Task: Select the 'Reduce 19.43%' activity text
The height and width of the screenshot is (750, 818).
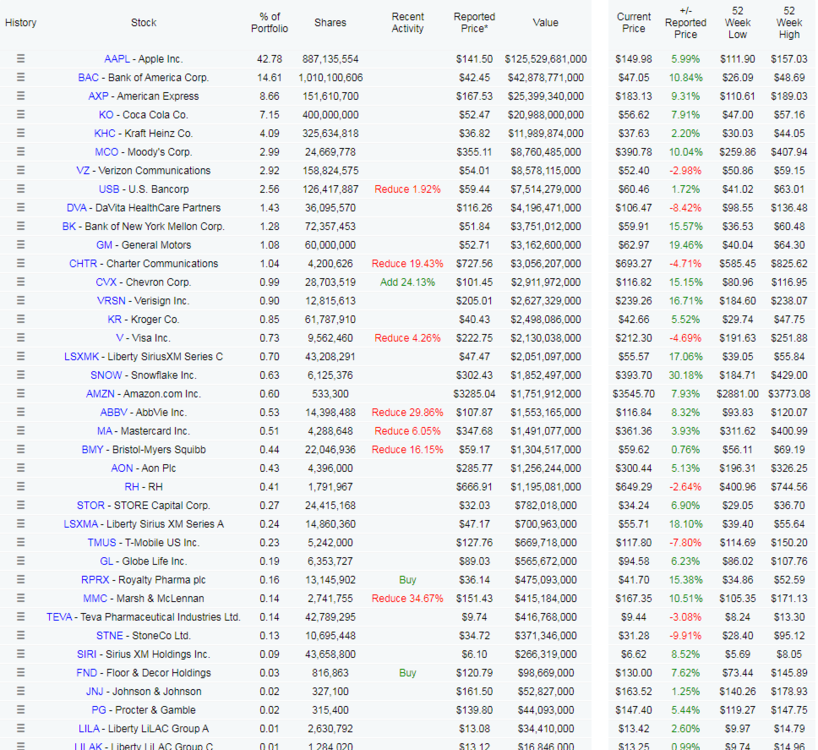Action: coord(407,263)
